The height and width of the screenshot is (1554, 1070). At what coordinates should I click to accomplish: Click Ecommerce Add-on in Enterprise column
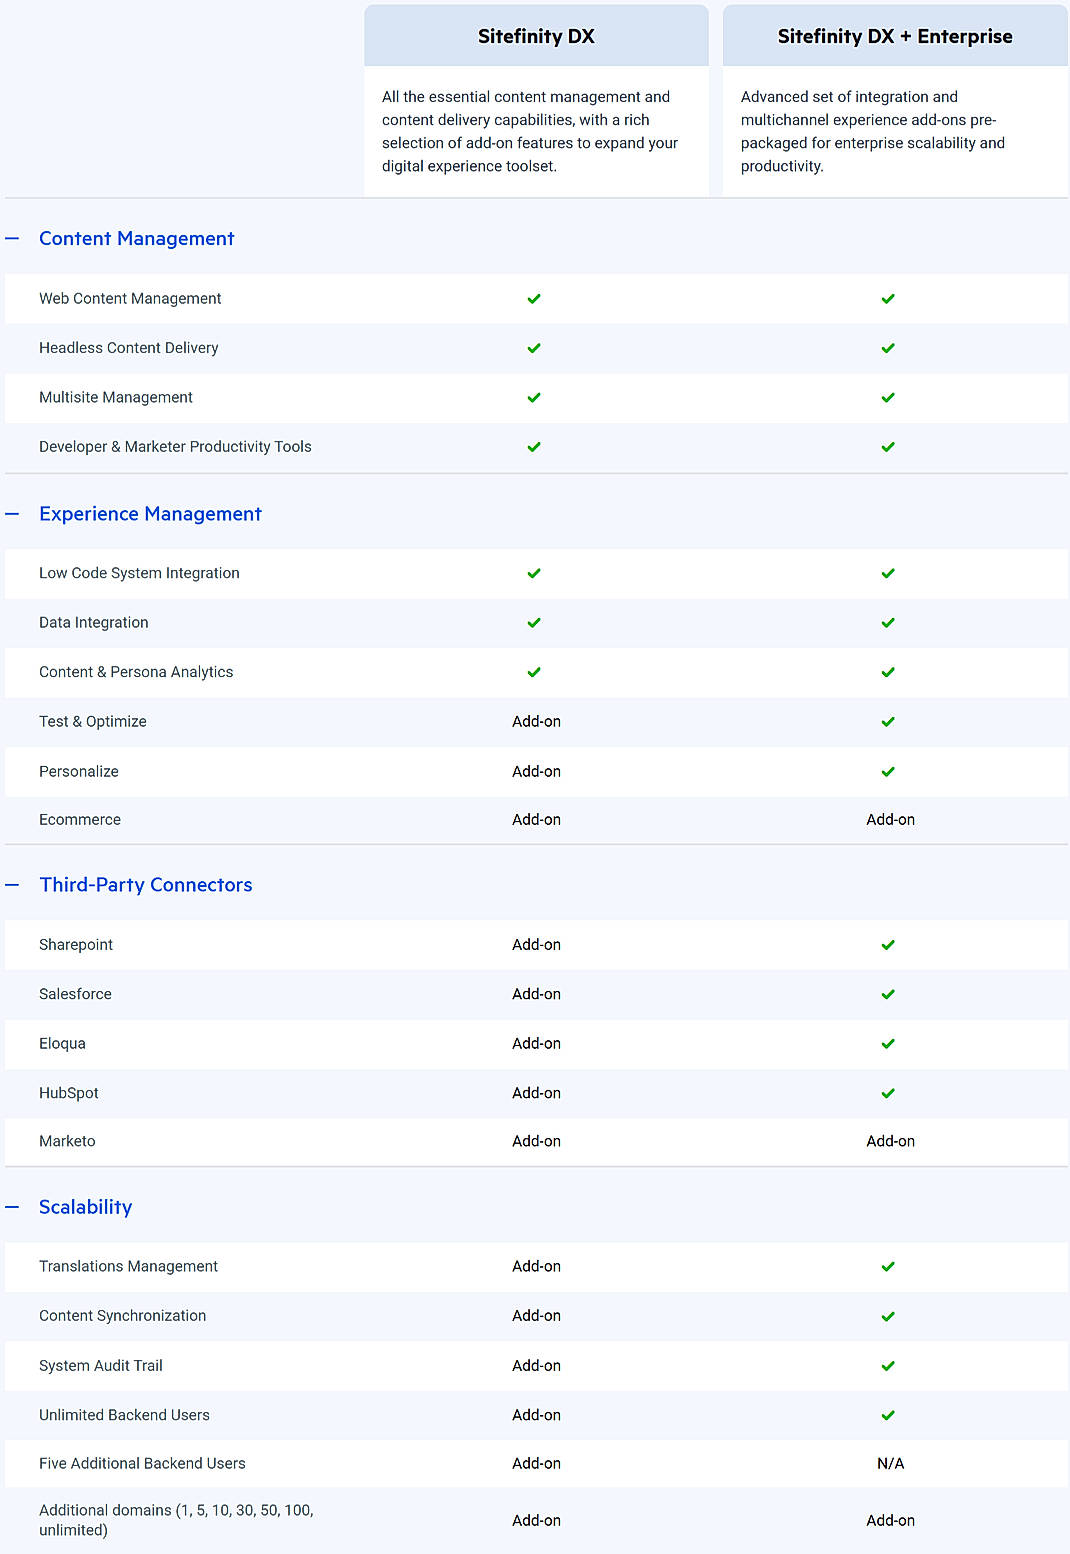coord(890,819)
